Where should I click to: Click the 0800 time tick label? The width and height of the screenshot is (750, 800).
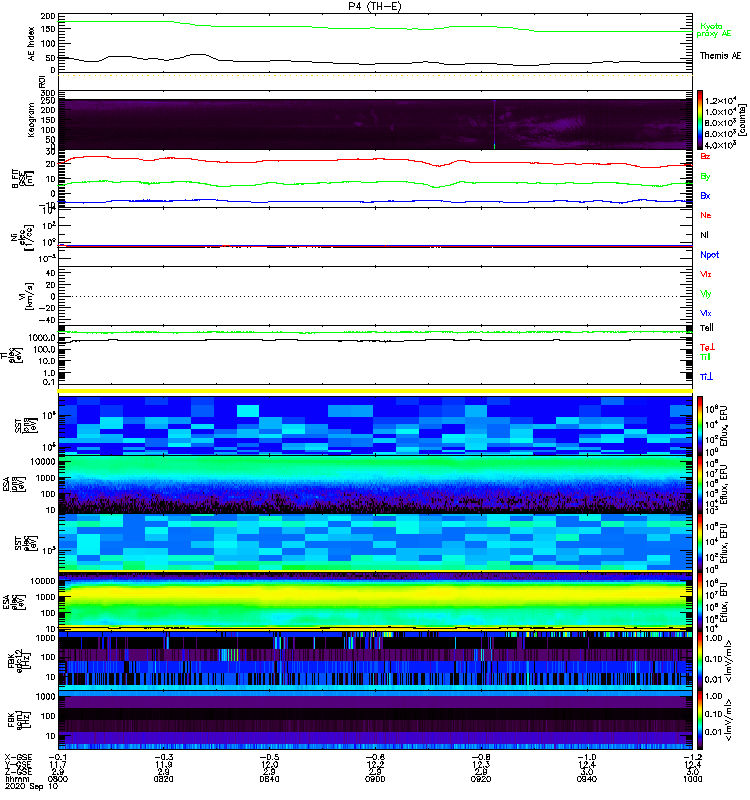[58, 779]
